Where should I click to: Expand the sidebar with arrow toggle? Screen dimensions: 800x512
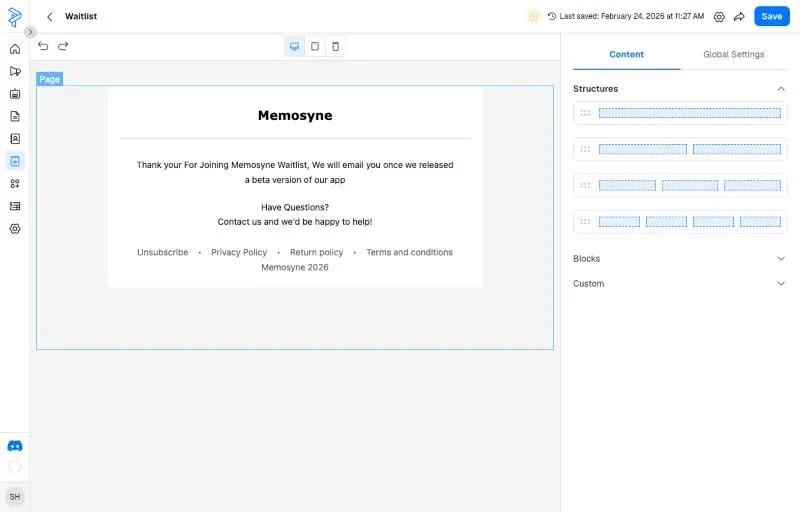coord(30,32)
